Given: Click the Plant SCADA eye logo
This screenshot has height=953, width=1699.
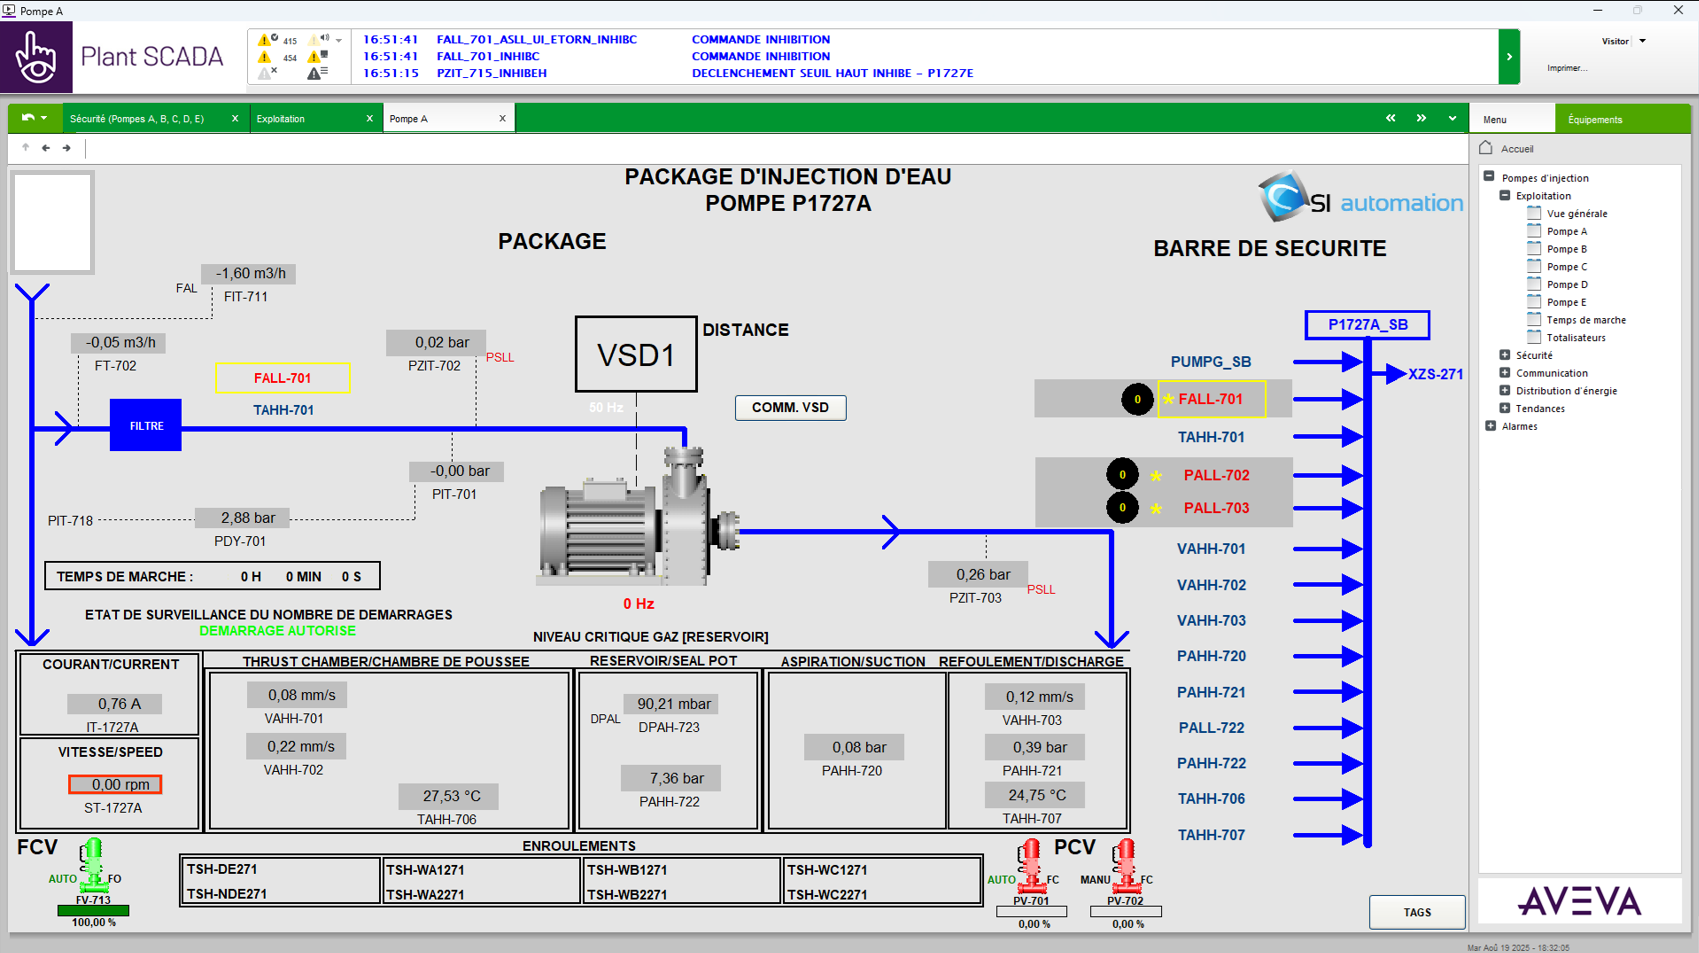Looking at the screenshot, I should pos(37,58).
